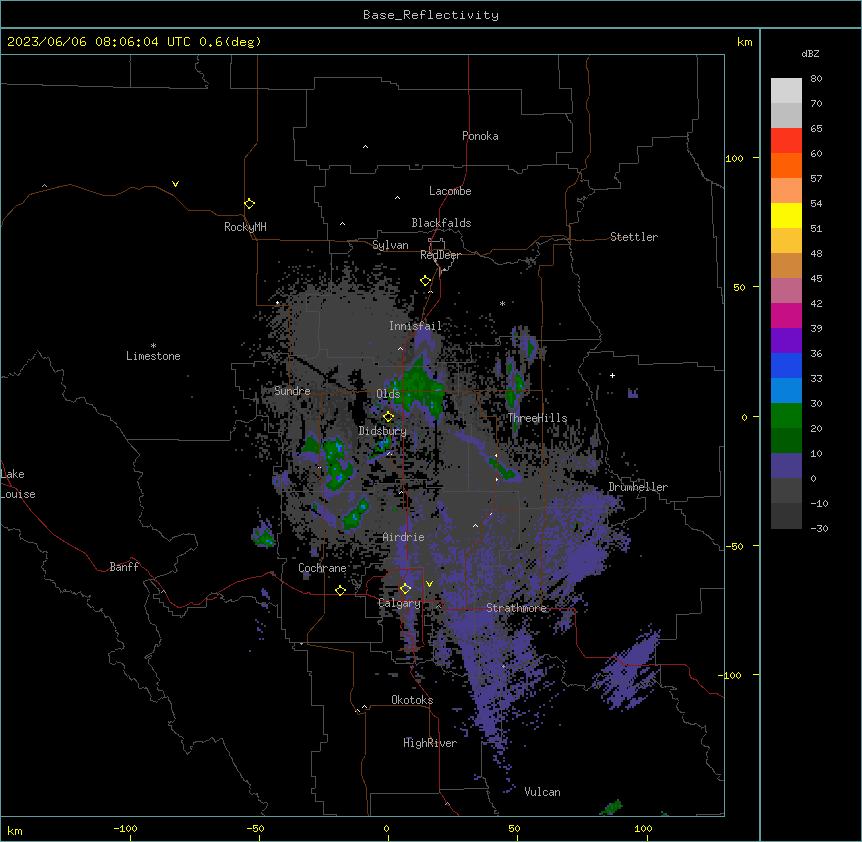Click the asterisk marker east of Innisfail

pyautogui.click(x=502, y=303)
